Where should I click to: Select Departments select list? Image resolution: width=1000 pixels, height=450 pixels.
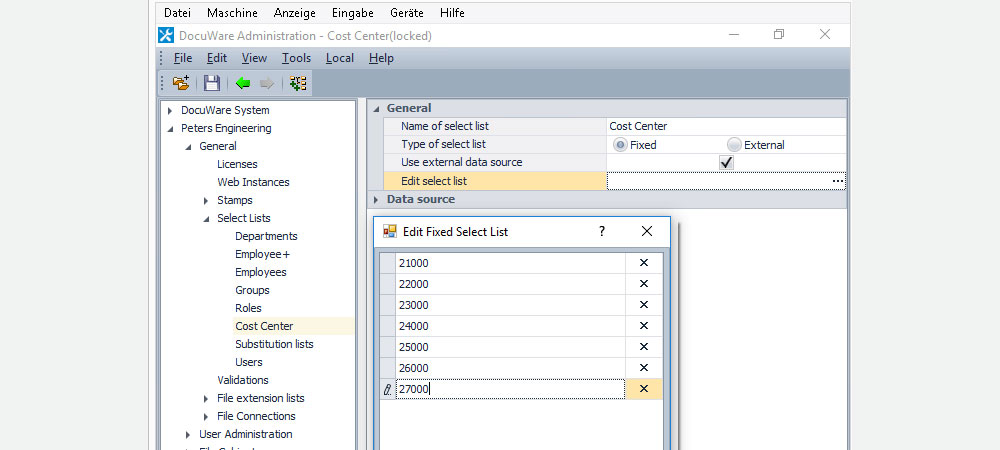[x=266, y=236]
